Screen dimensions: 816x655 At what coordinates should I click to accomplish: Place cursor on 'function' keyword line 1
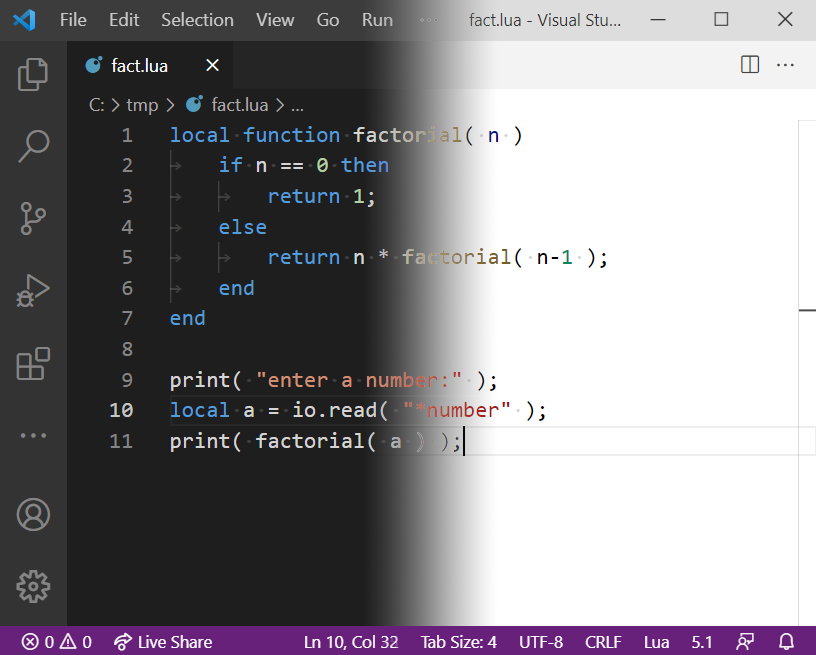[x=291, y=135]
